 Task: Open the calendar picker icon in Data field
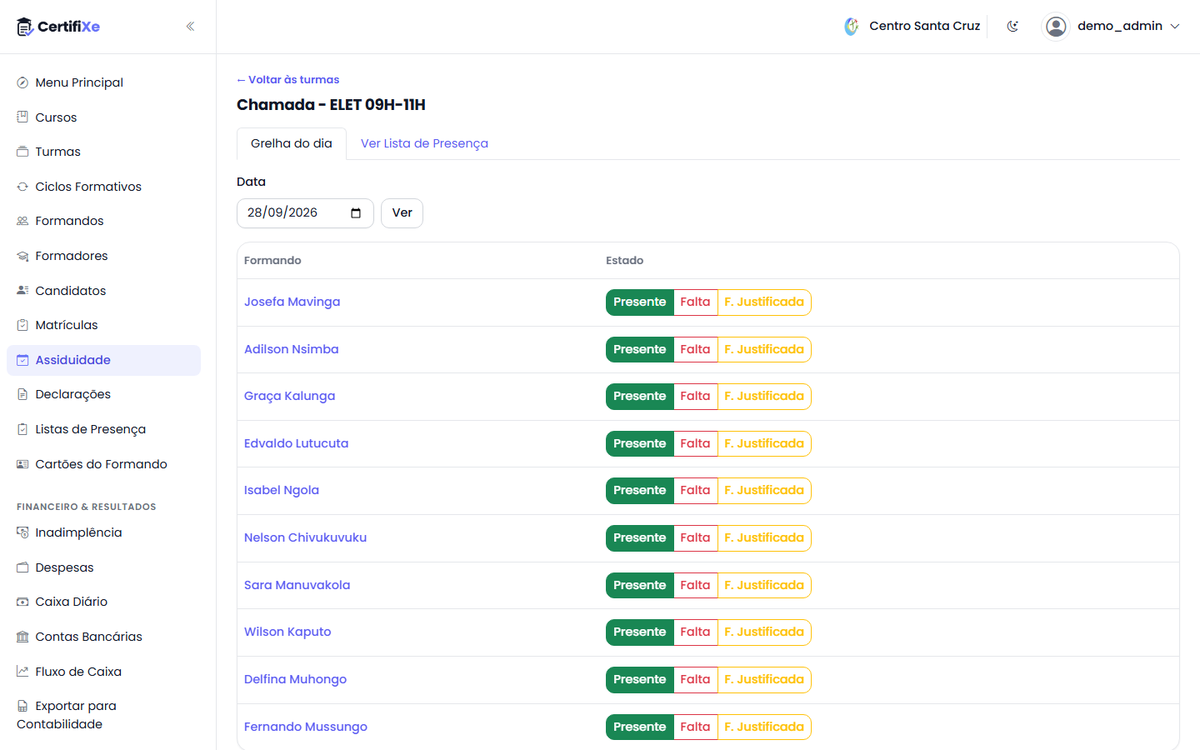coord(356,213)
